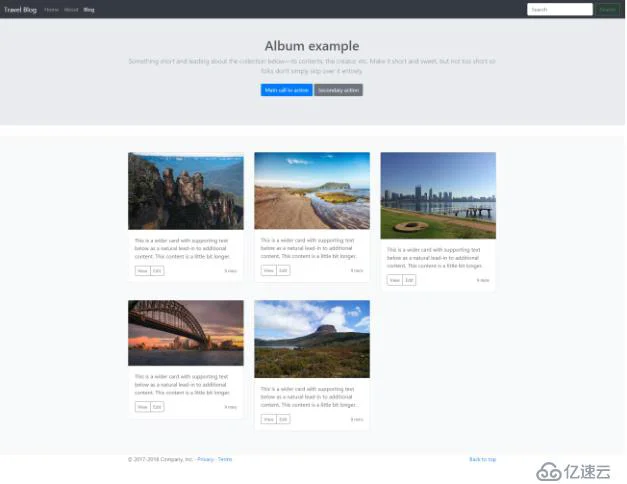Click View on the harbour bridge card
Image resolution: width=627 pixels, height=484 pixels.
[x=142, y=407]
